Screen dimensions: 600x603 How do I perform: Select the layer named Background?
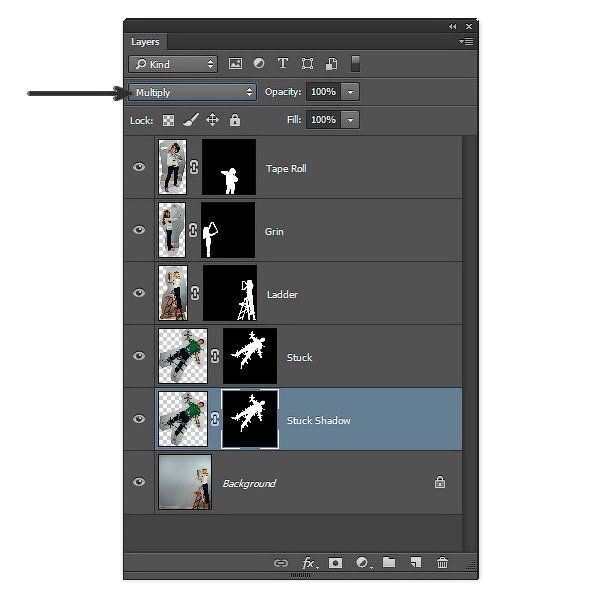249,483
